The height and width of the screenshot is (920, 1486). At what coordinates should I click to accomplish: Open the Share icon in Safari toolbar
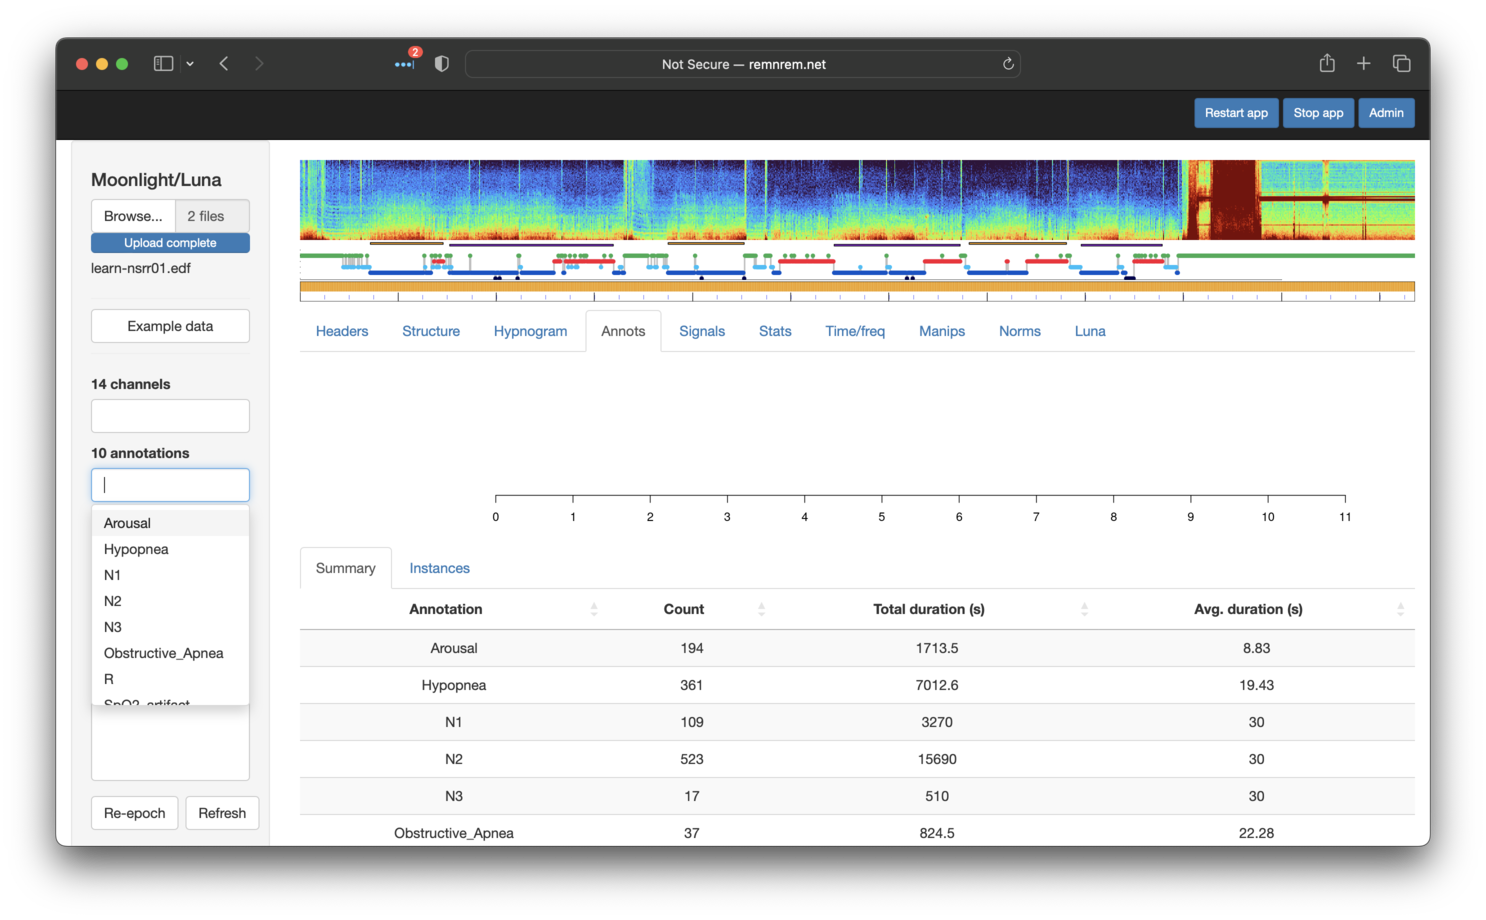coord(1327,64)
